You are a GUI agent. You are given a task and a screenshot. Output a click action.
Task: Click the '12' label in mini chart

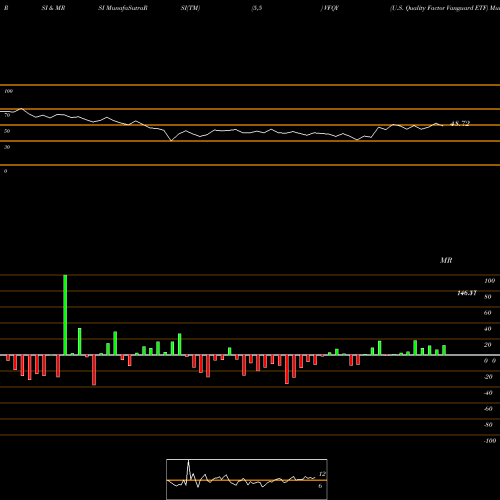(322, 474)
